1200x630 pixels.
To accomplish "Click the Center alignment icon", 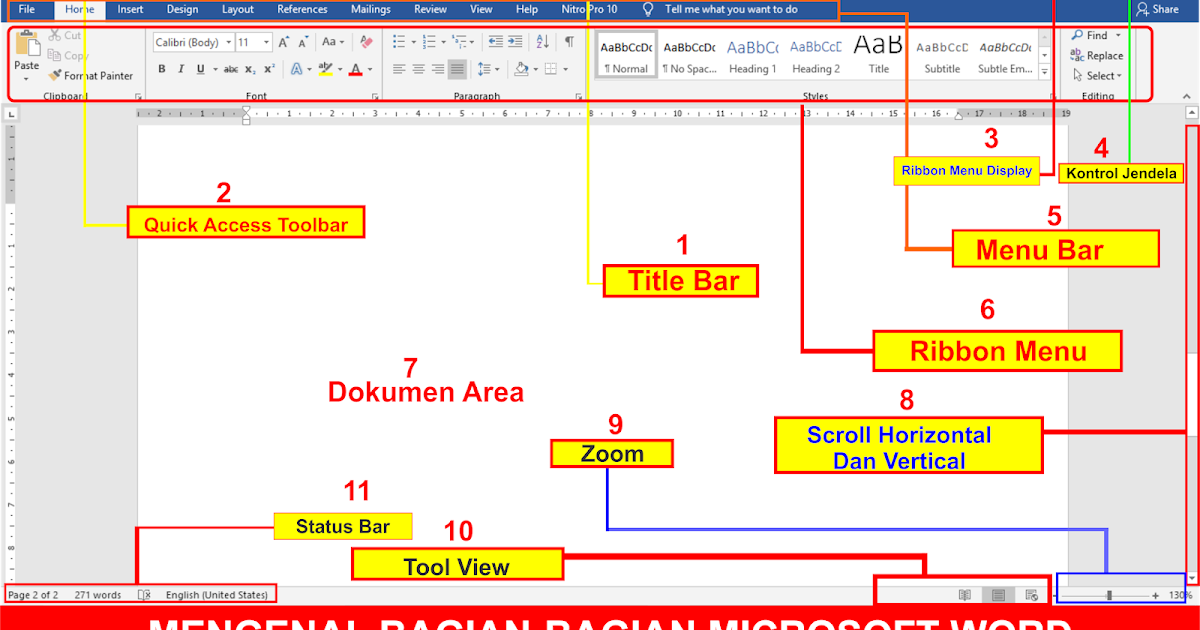I will 417,69.
